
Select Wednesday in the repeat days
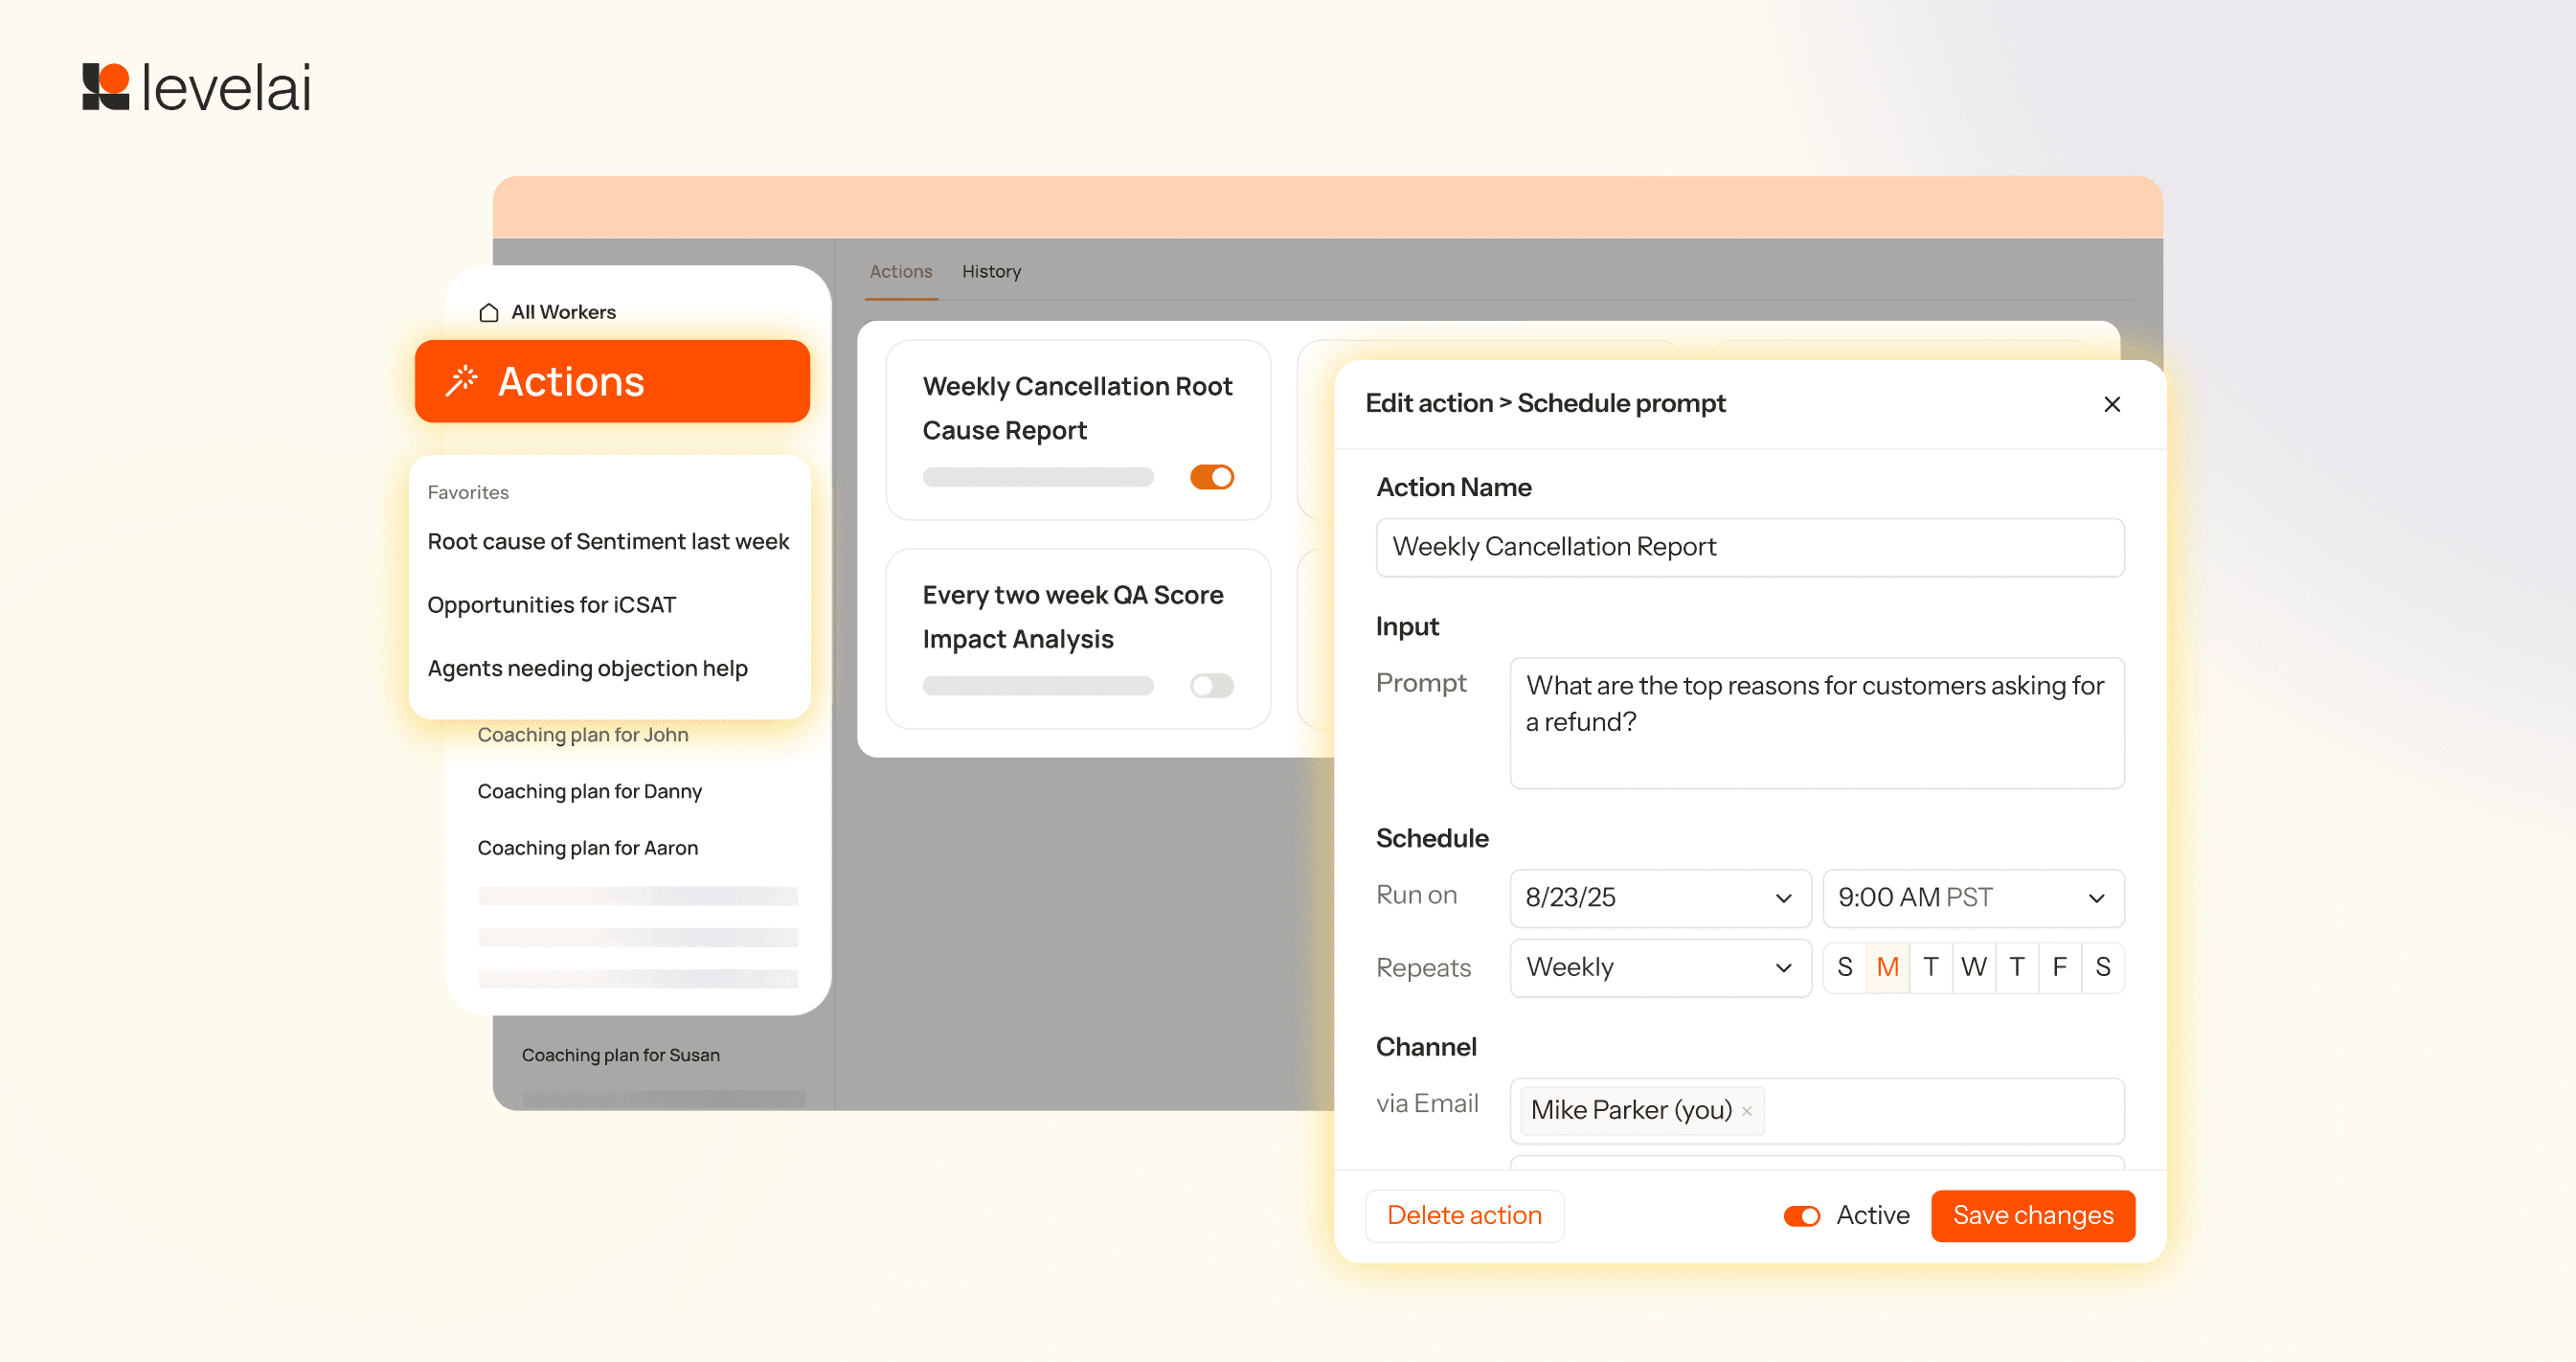point(1973,967)
